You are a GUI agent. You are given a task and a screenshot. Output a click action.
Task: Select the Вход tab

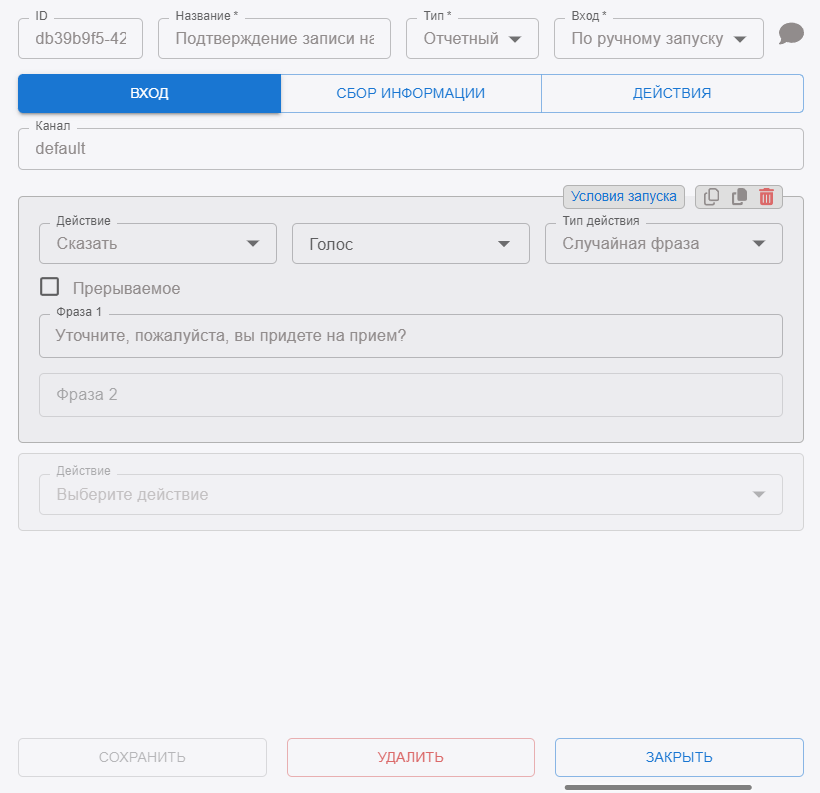149,93
